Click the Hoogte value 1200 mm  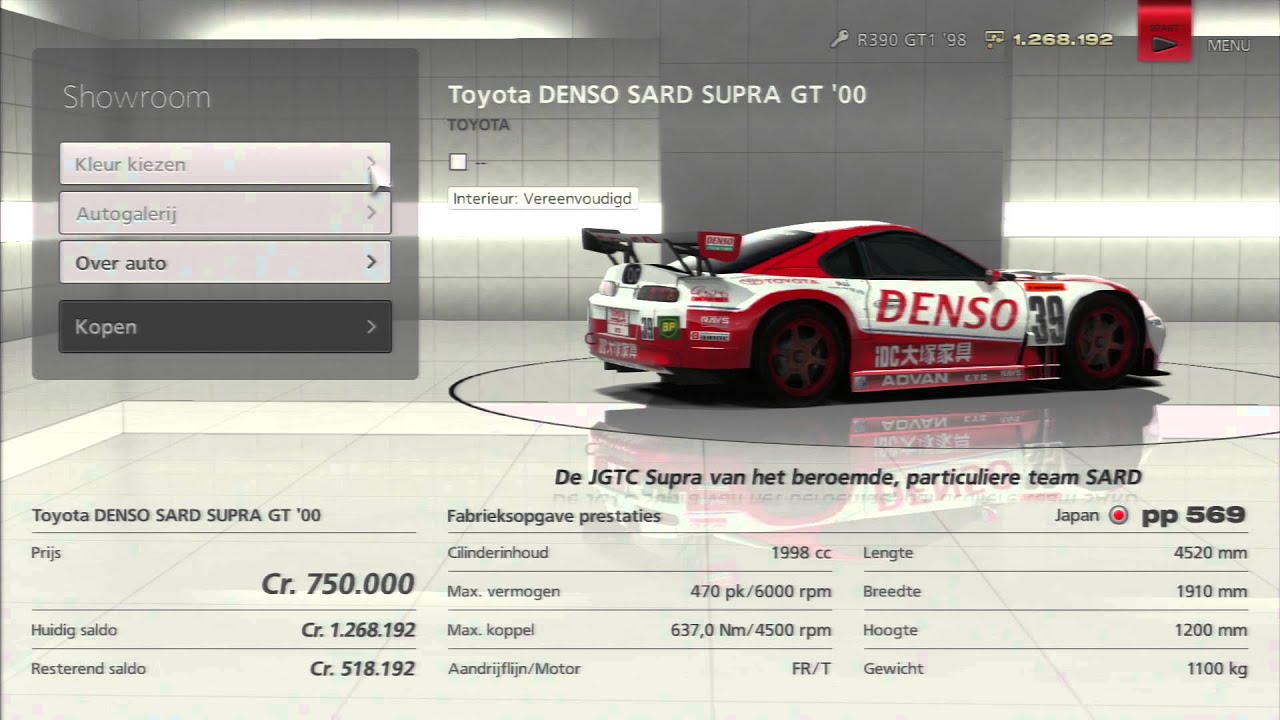1211,630
